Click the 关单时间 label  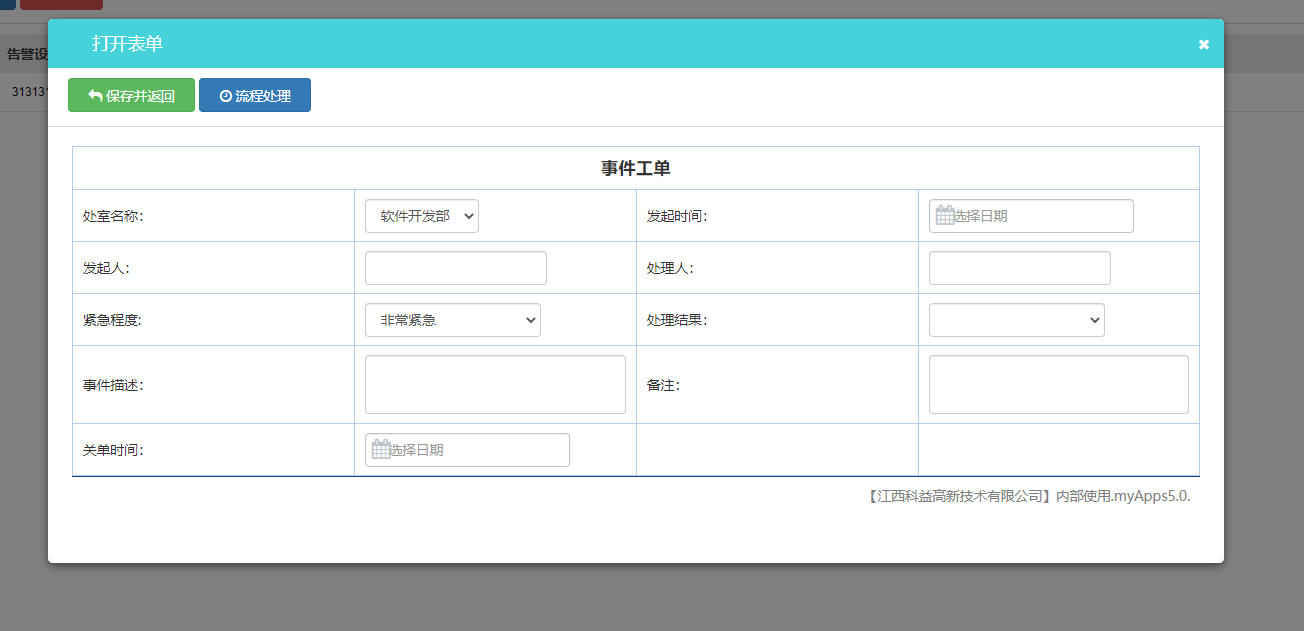pyautogui.click(x=113, y=450)
